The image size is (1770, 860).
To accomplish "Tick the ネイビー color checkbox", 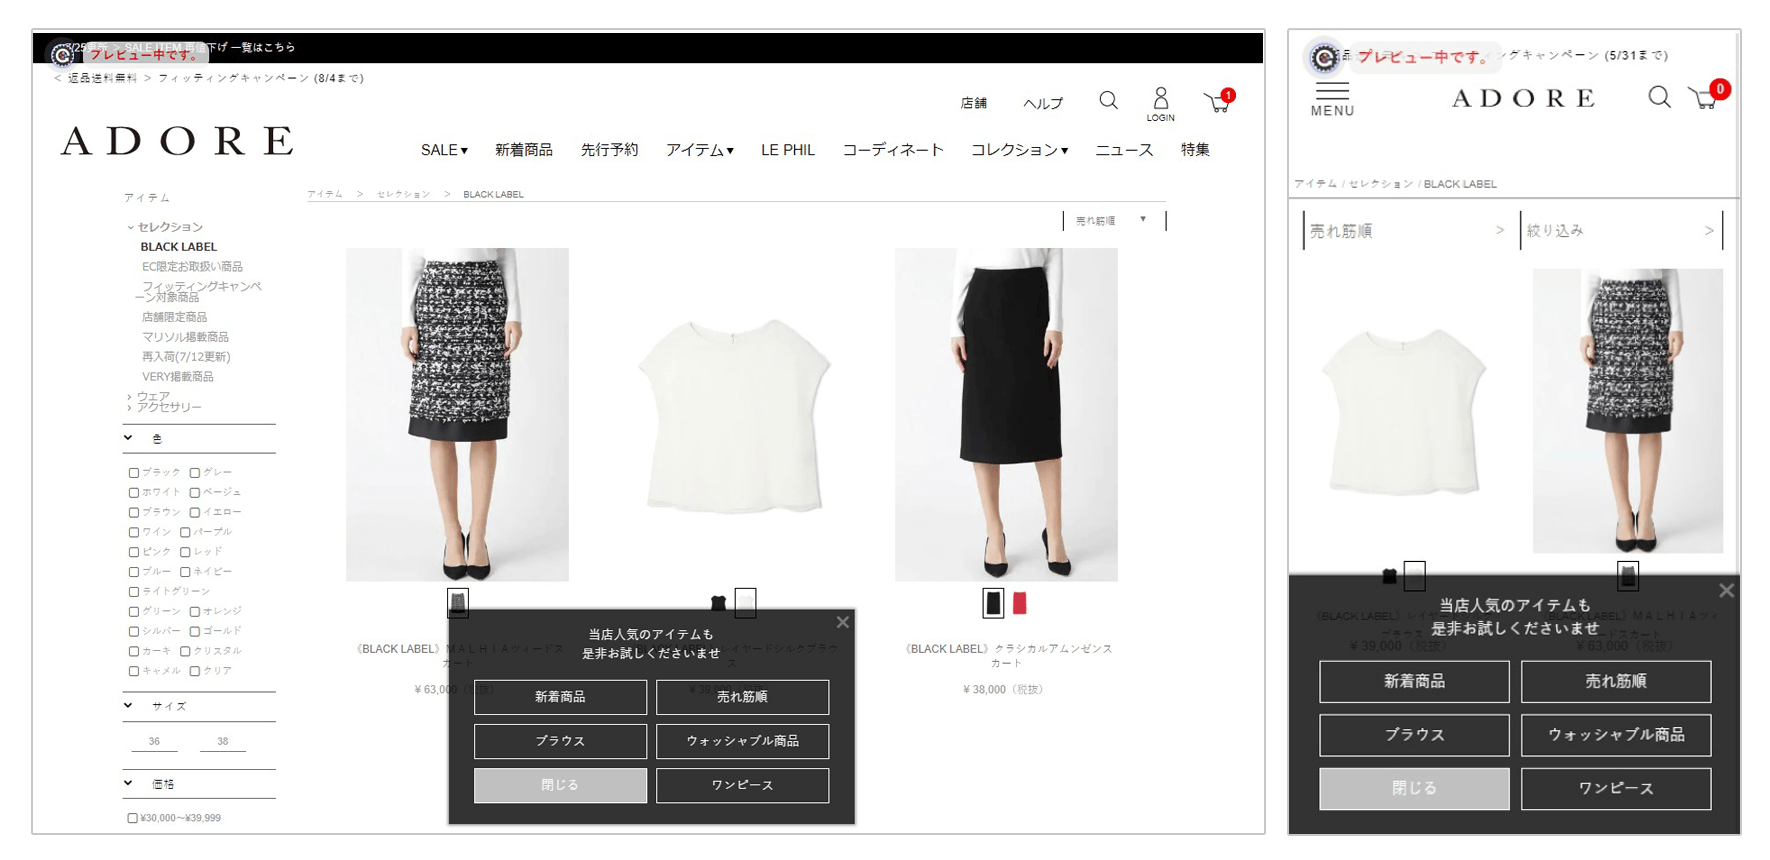I will [x=185, y=572].
